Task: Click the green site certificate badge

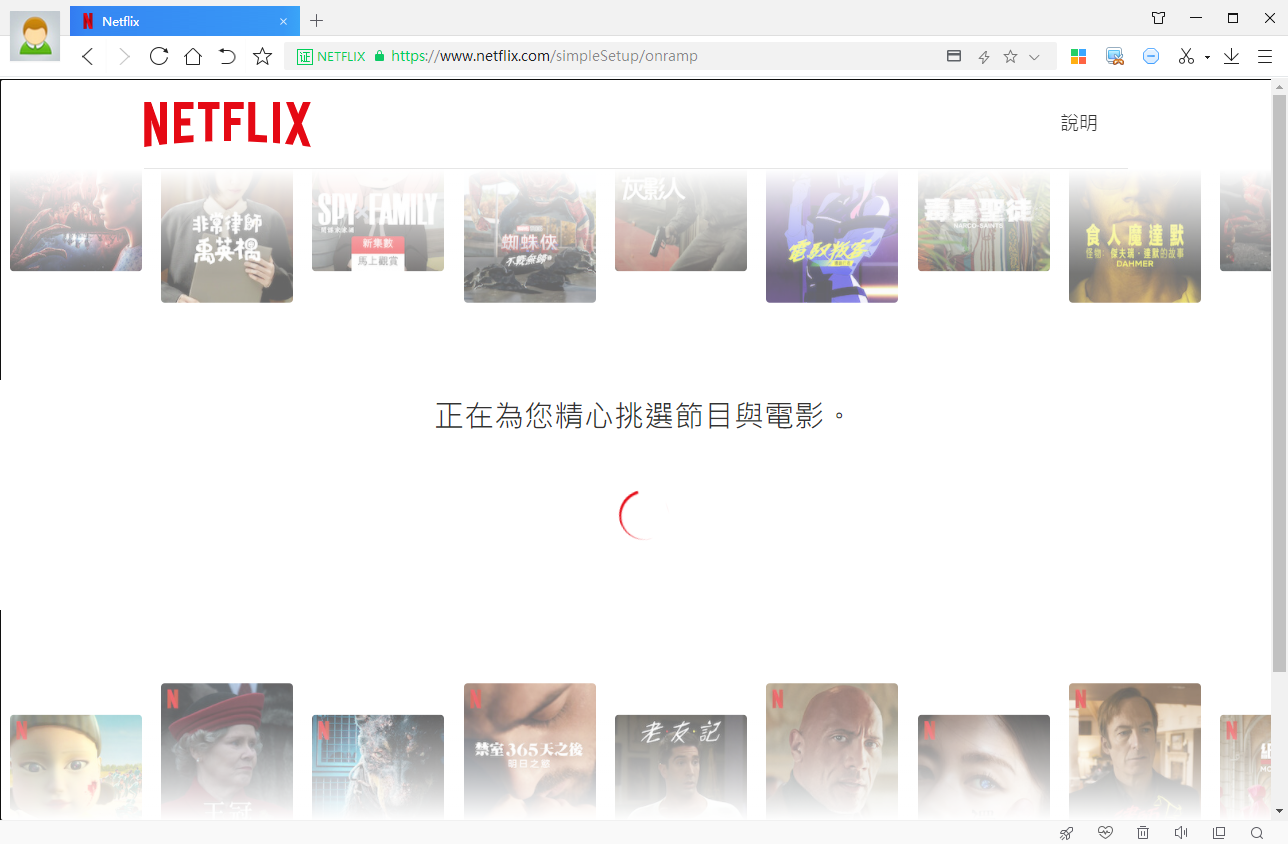Action: (x=331, y=57)
